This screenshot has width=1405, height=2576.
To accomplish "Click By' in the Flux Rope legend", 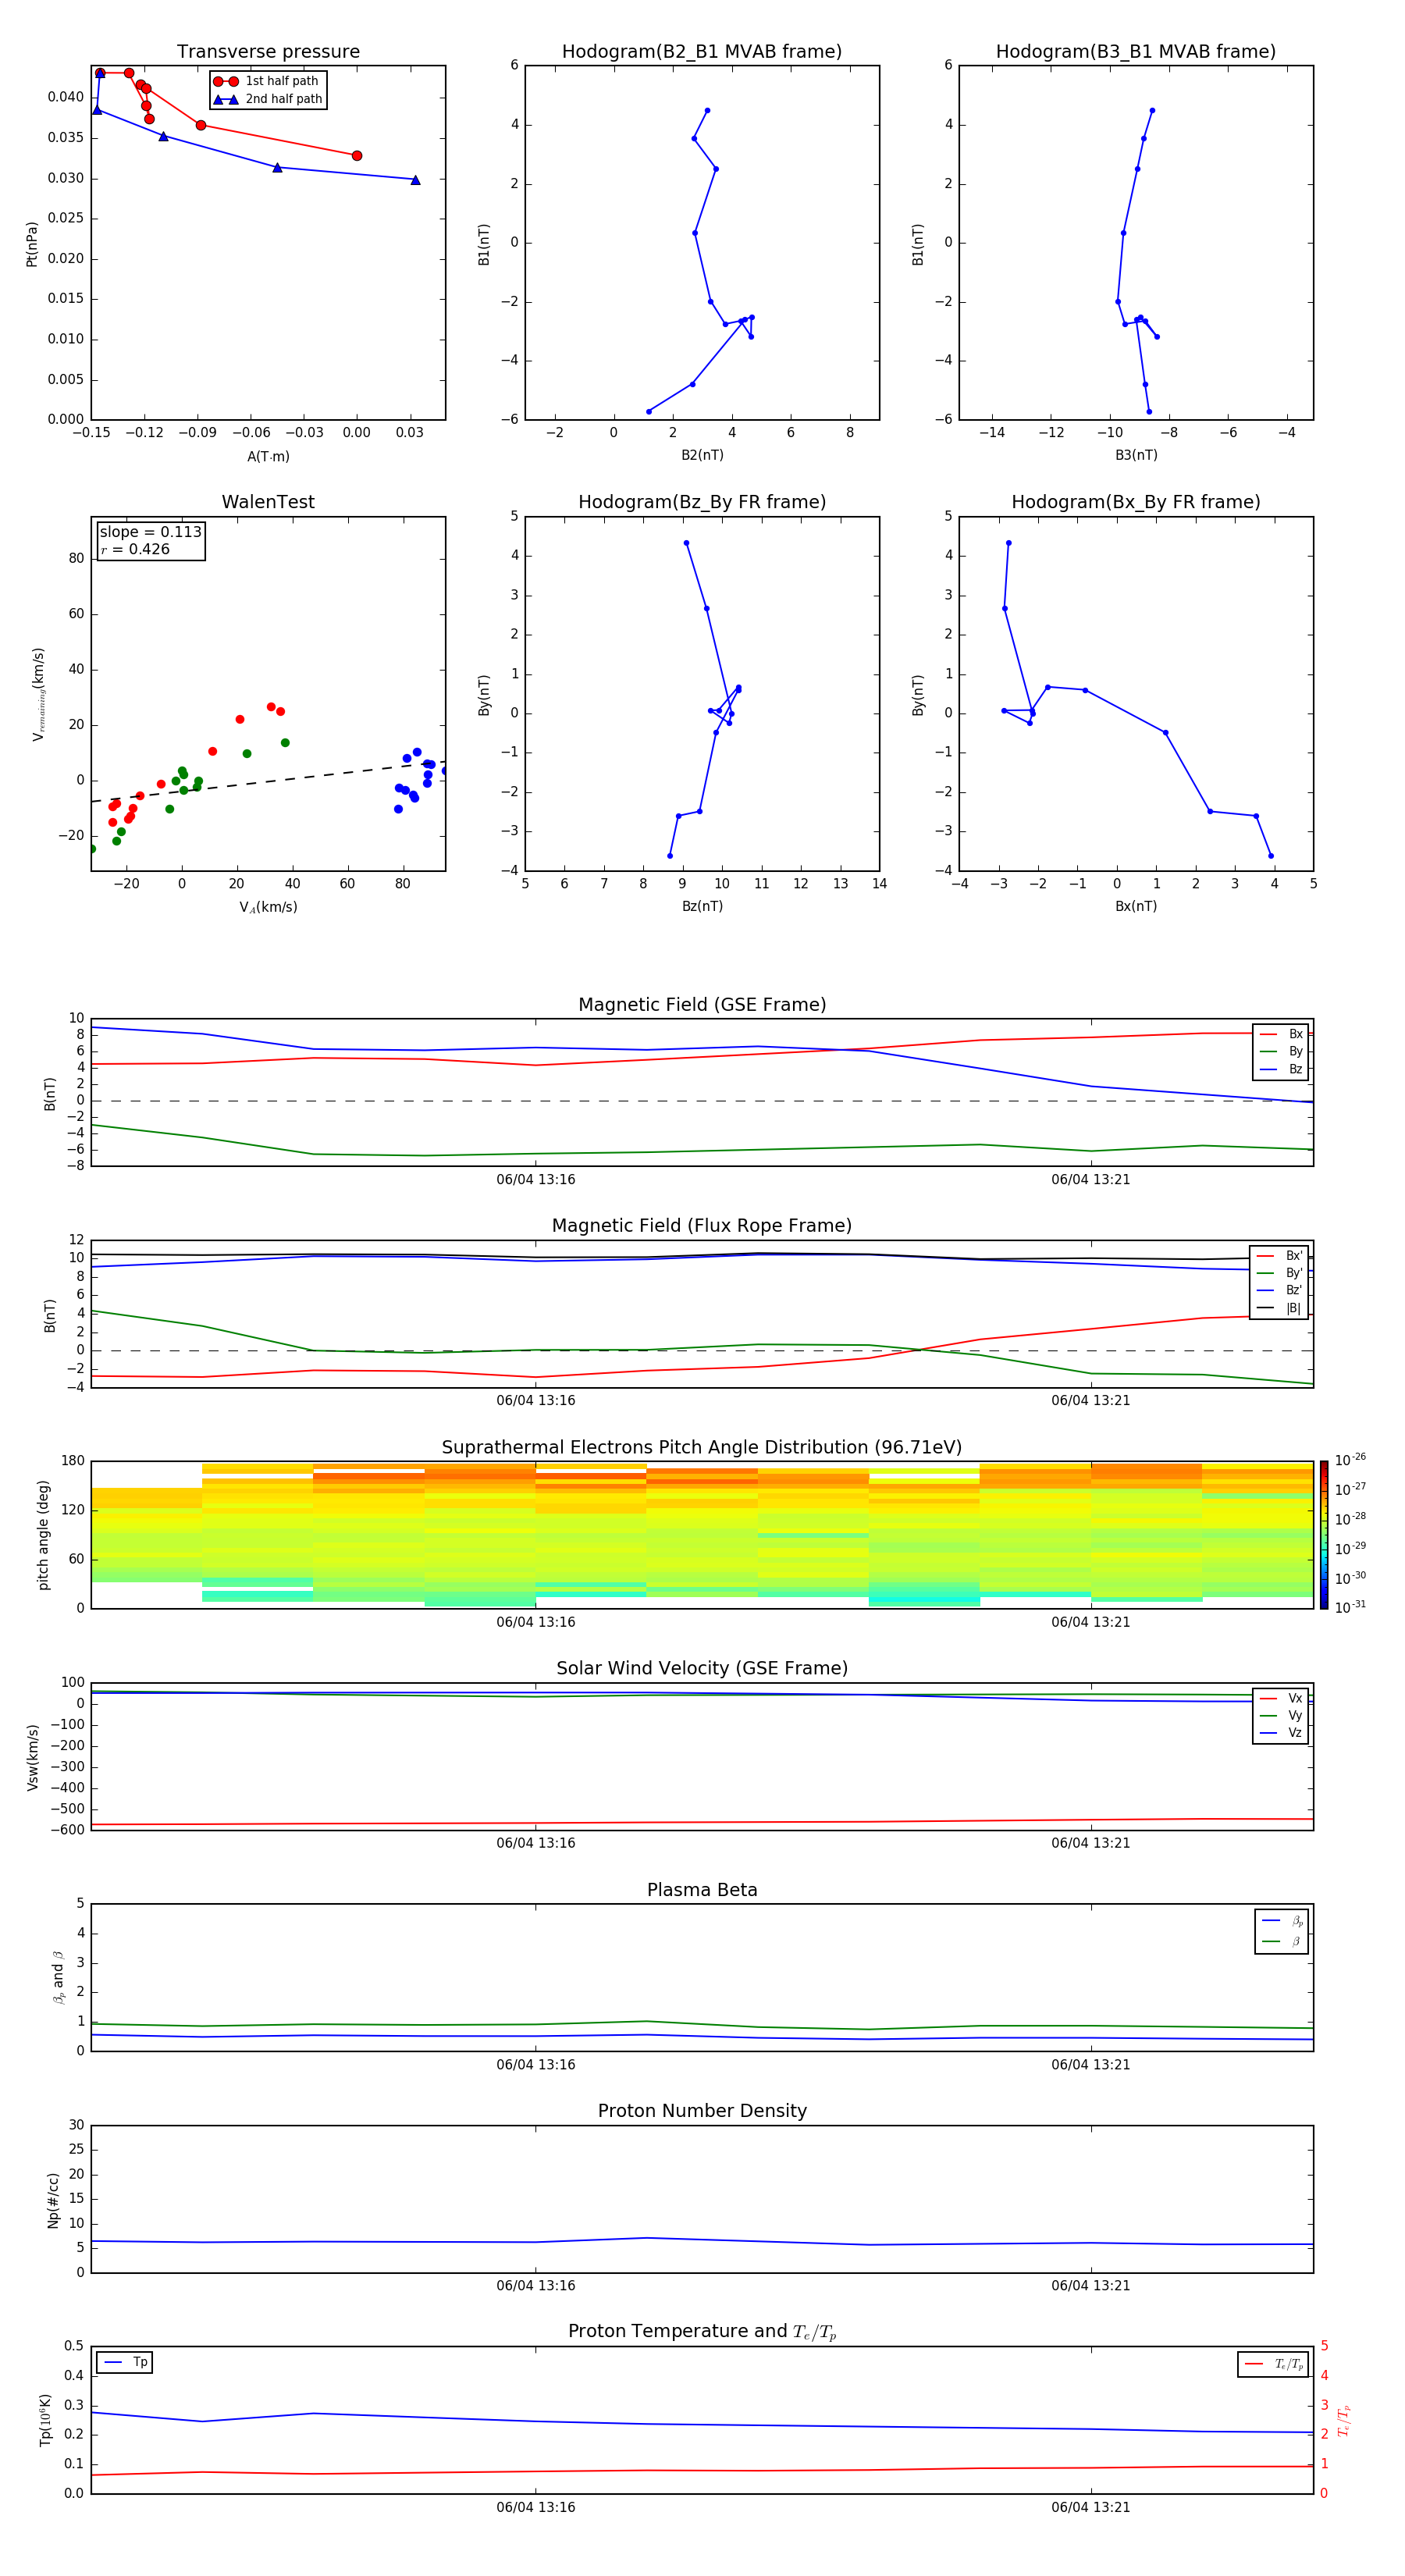I will click(1280, 1273).
